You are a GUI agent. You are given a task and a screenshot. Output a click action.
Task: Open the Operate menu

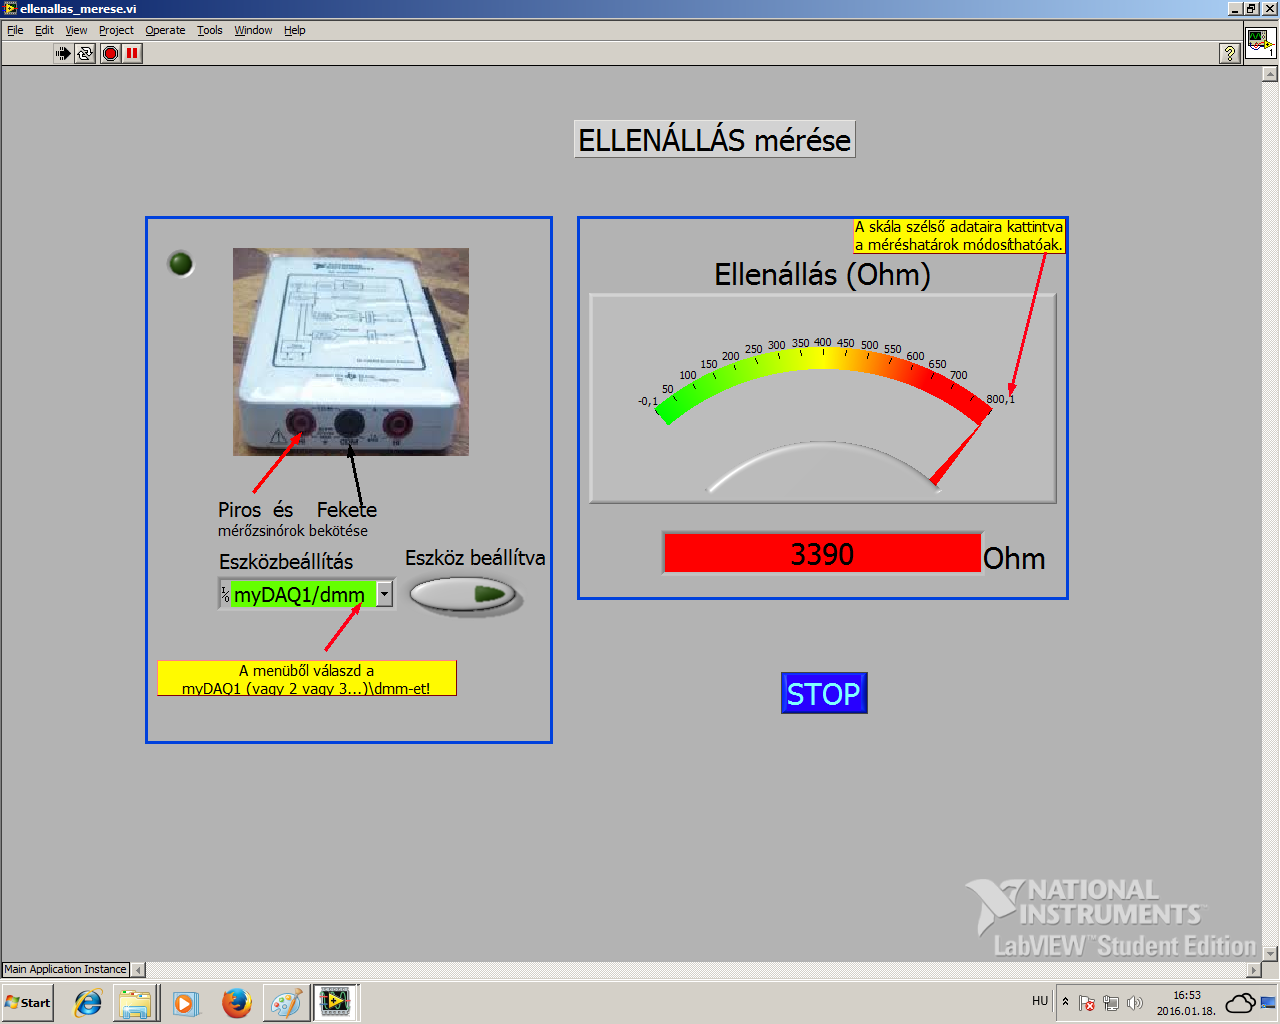pos(165,30)
